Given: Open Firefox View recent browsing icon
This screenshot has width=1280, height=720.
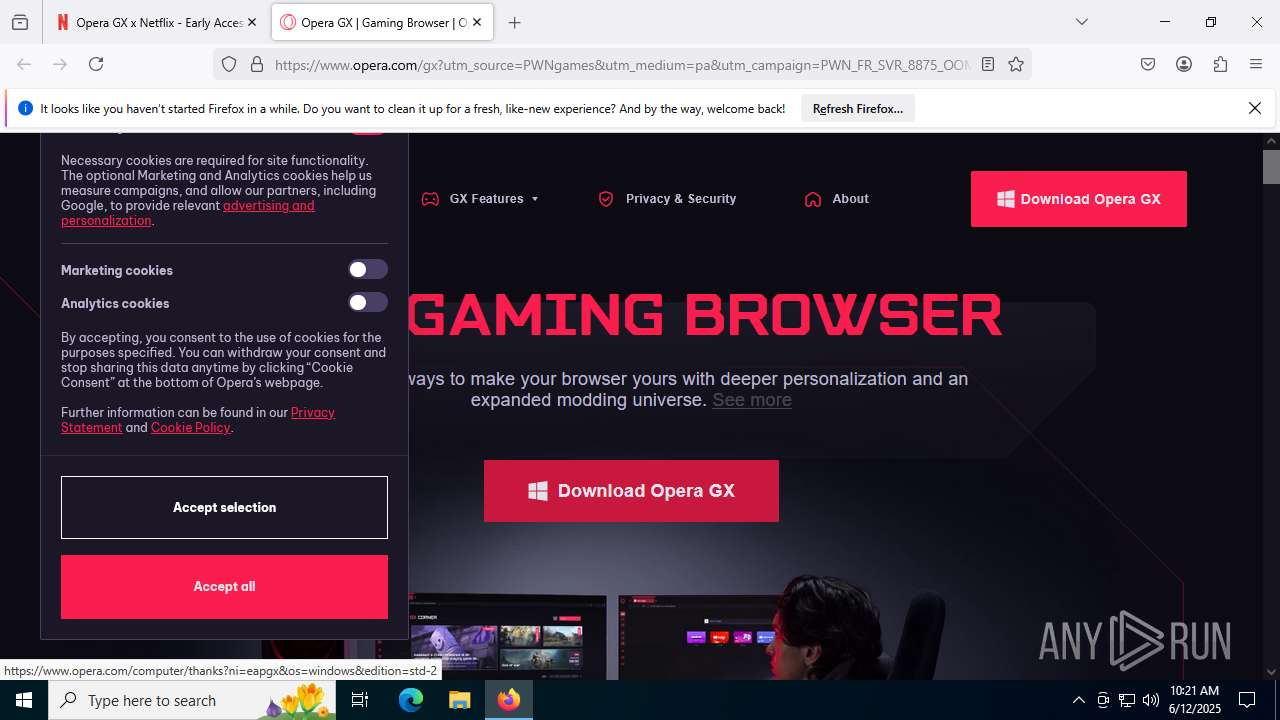Looking at the screenshot, I should (x=20, y=22).
